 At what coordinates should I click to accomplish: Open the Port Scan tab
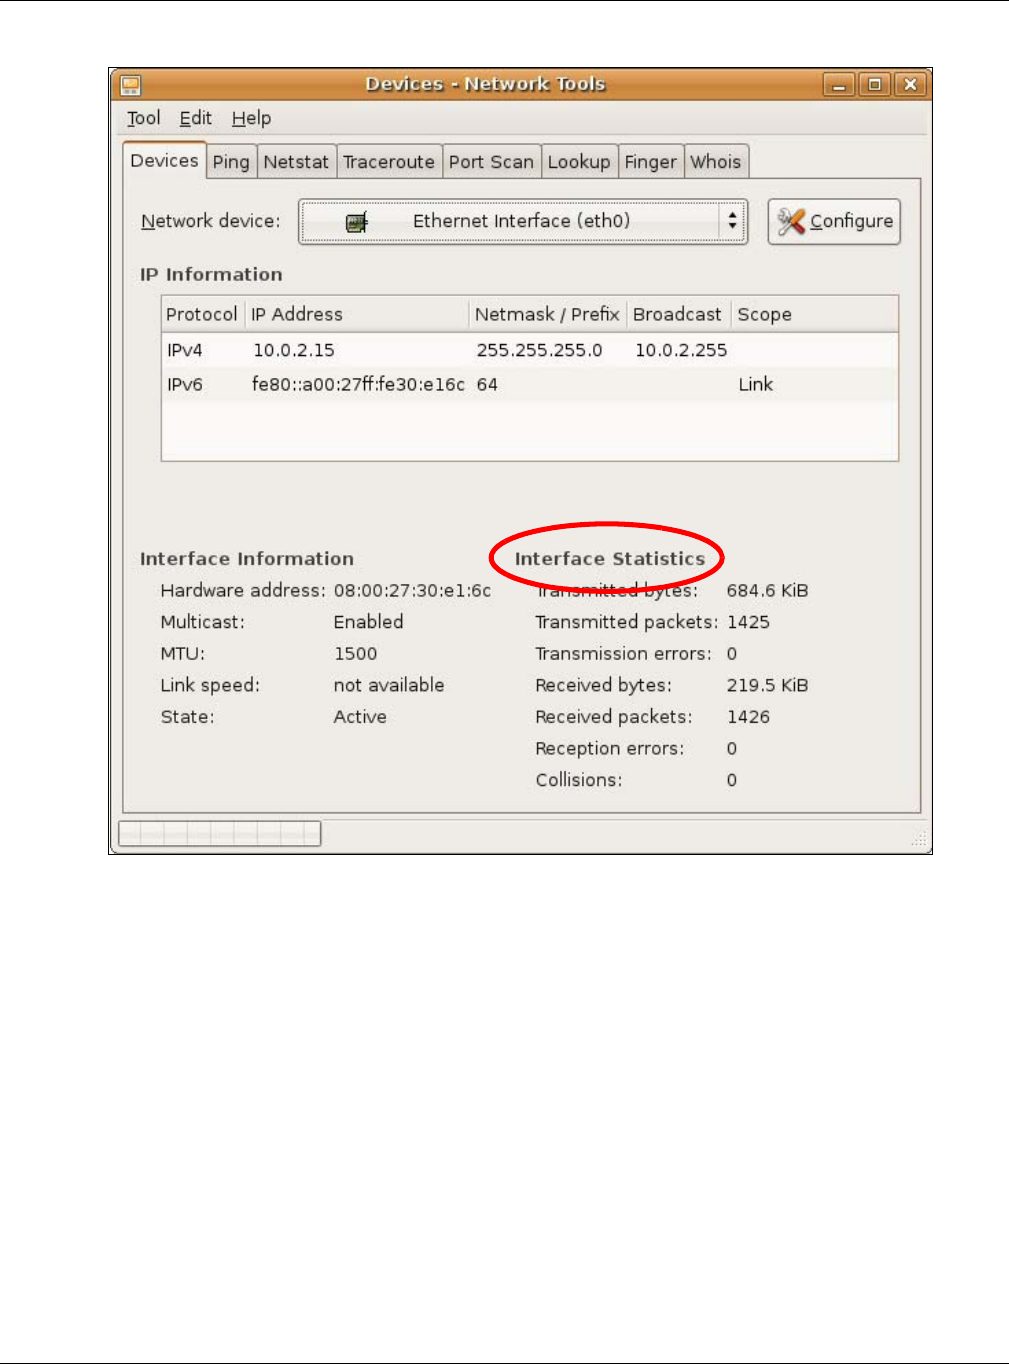point(491,162)
